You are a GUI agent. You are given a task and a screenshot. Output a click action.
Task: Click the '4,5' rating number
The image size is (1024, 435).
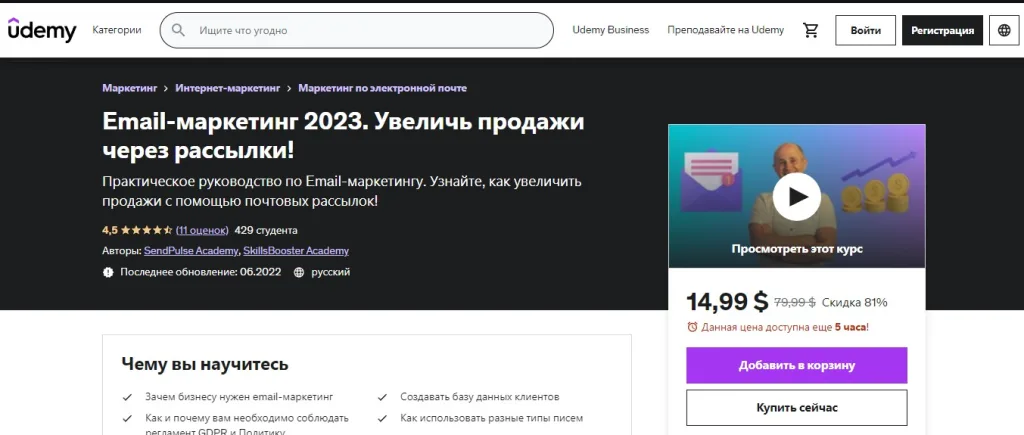click(109, 230)
